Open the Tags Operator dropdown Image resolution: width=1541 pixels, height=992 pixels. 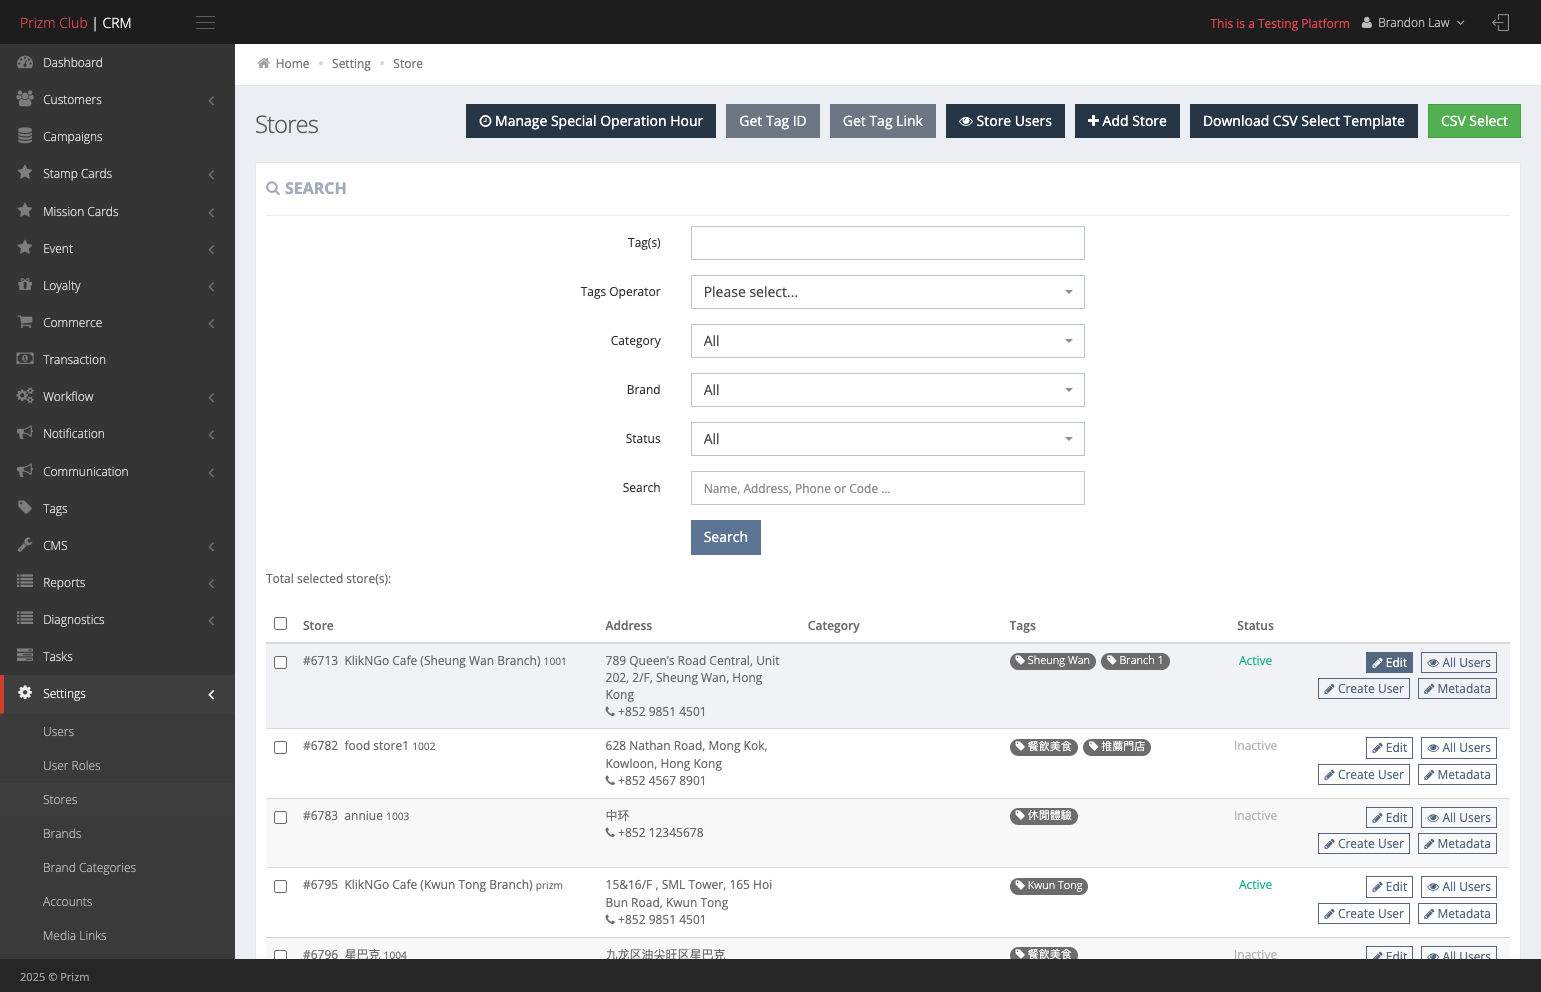tap(887, 292)
